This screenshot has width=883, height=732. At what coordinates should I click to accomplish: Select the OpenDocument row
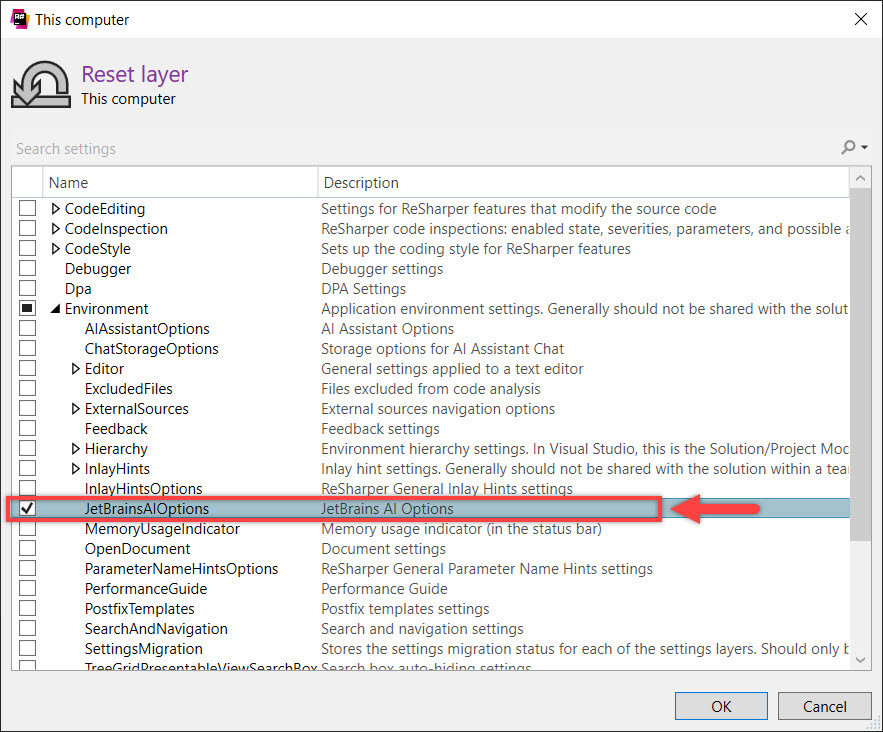(431, 548)
